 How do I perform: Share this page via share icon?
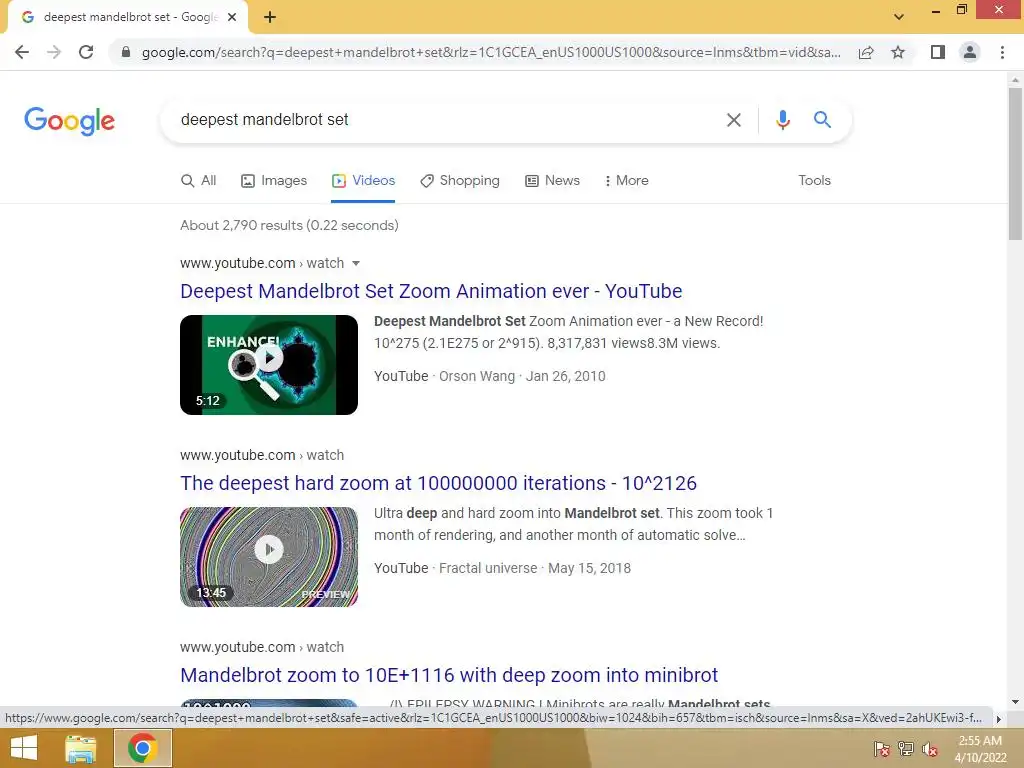coord(866,52)
